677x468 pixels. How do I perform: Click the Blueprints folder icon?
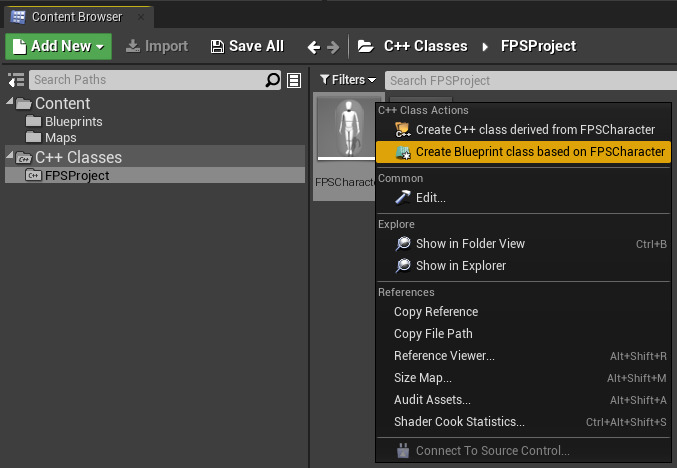click(34, 121)
